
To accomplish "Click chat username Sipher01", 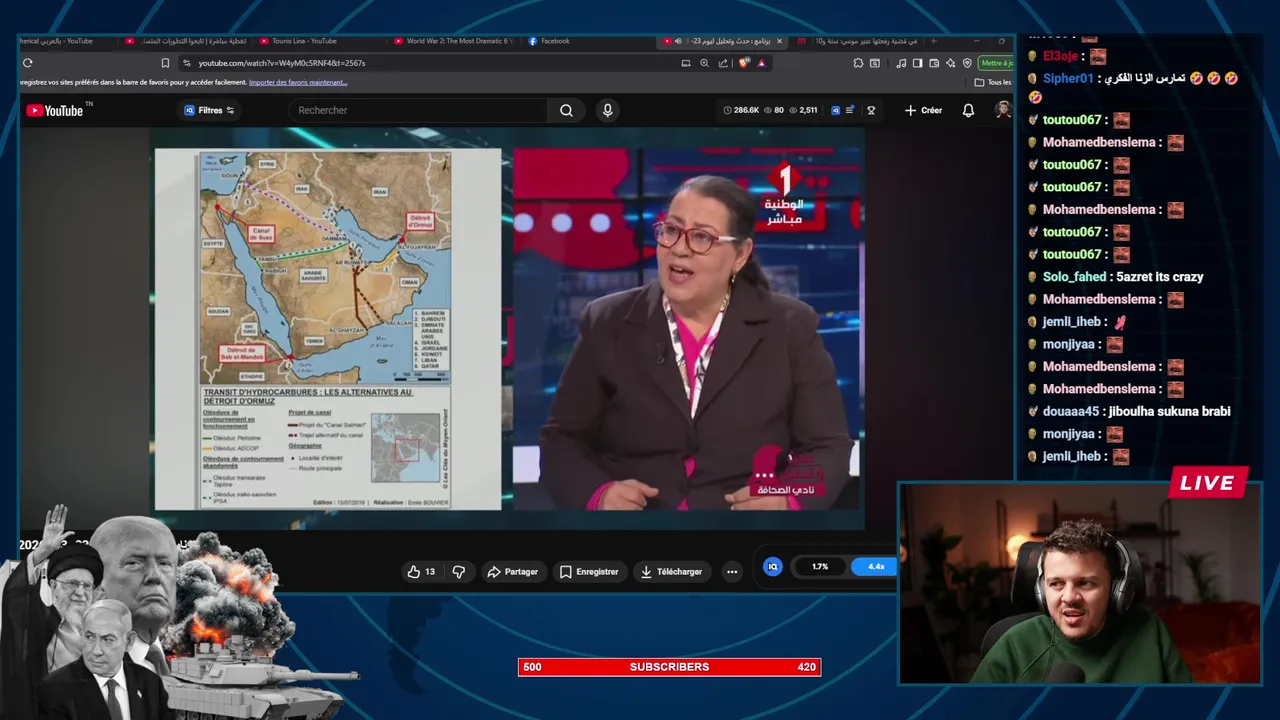I will (x=1068, y=78).
